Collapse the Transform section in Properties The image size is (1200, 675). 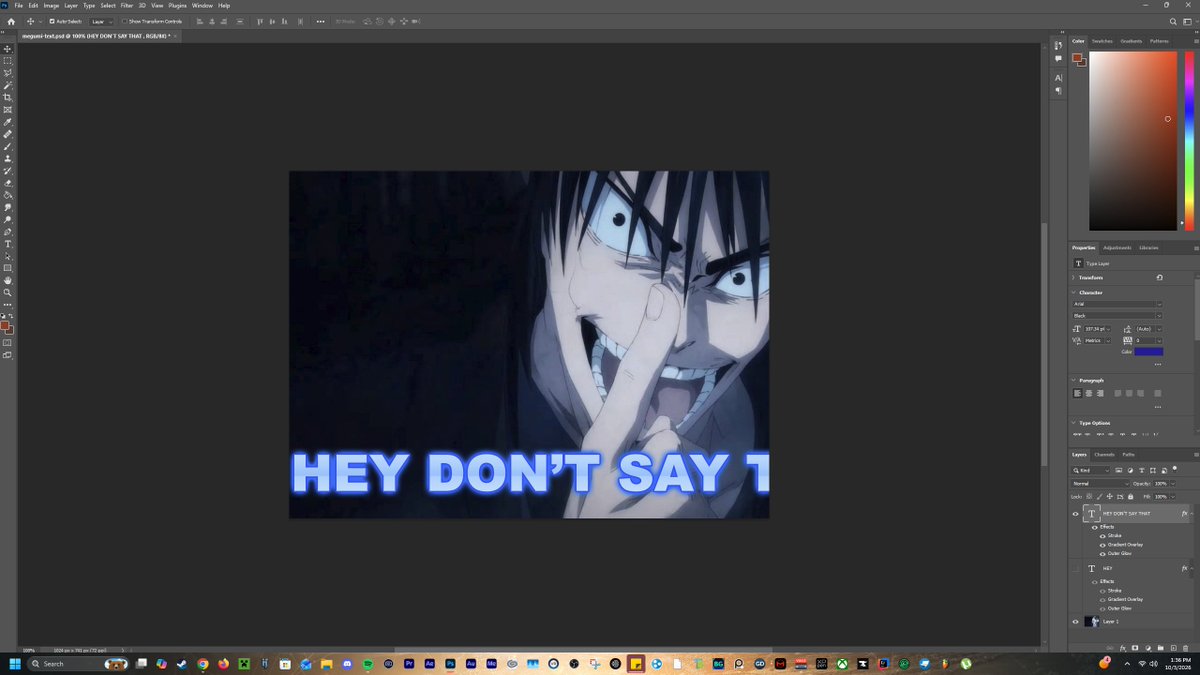tap(1074, 277)
